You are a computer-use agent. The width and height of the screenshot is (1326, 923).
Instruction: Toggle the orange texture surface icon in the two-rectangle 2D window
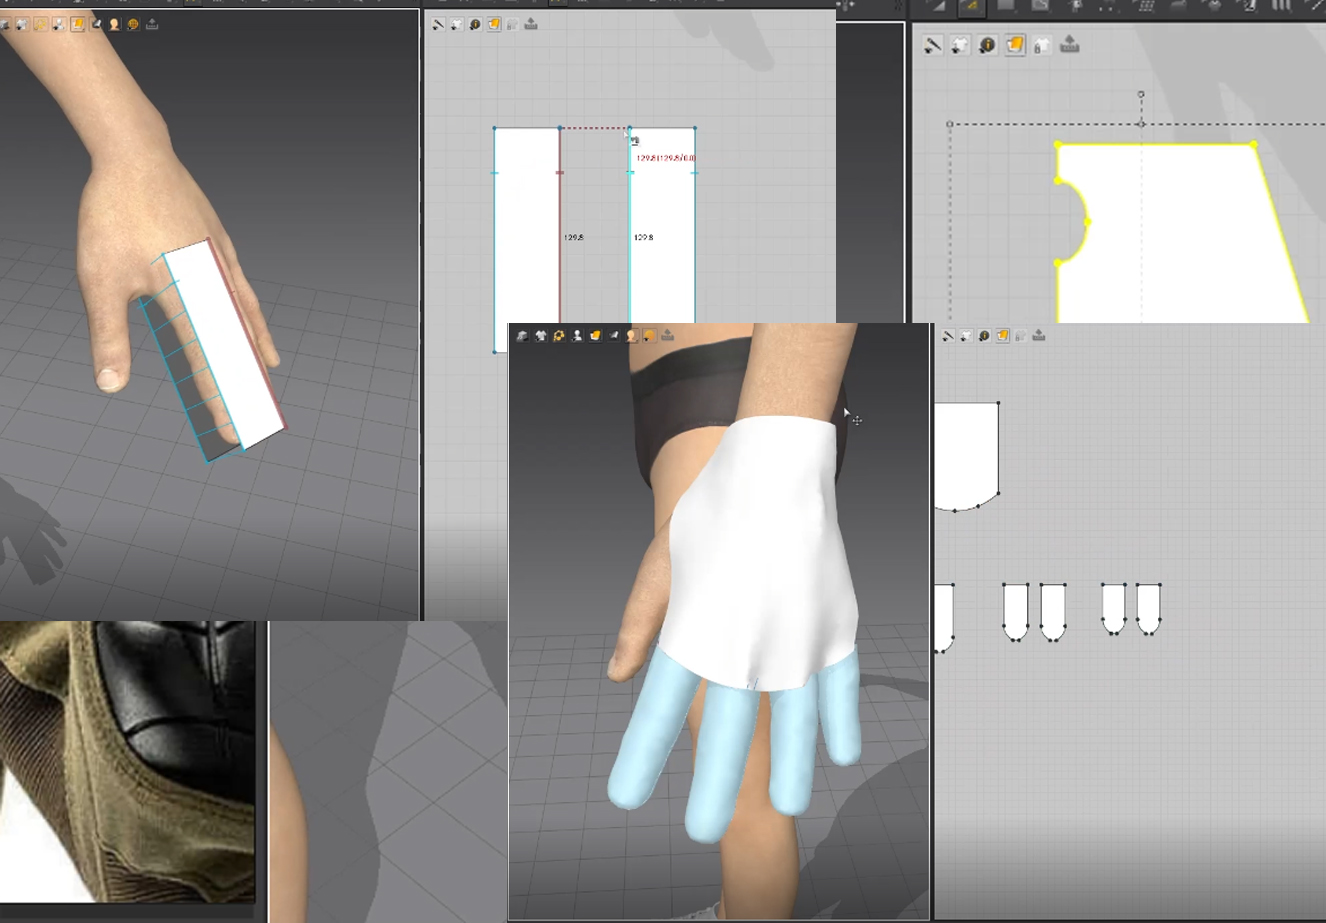coord(494,24)
